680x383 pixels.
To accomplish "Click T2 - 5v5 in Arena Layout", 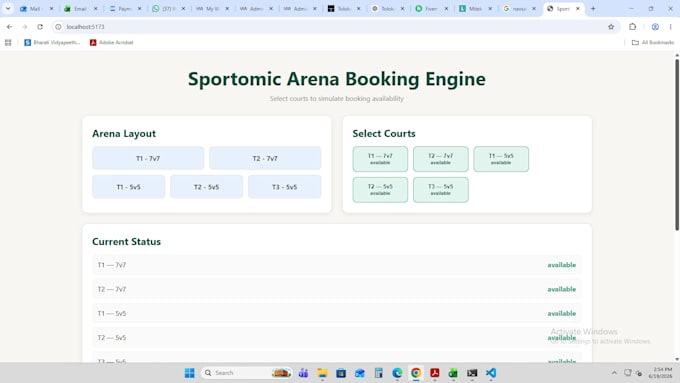I will [x=206, y=187].
